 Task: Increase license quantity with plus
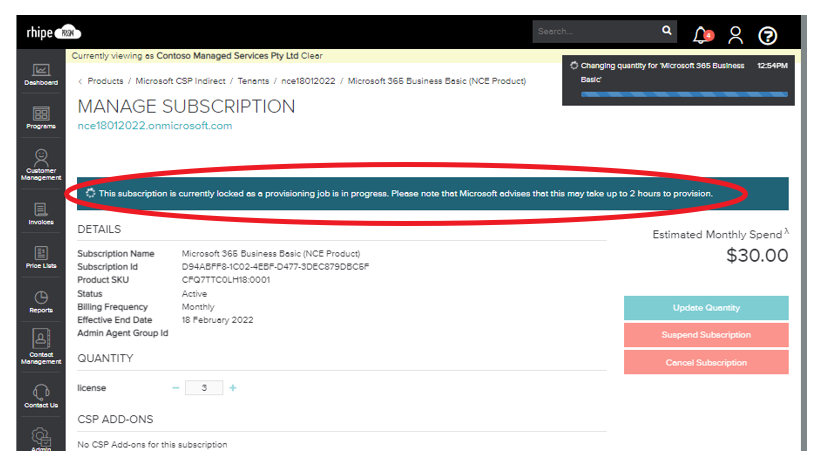click(233, 388)
